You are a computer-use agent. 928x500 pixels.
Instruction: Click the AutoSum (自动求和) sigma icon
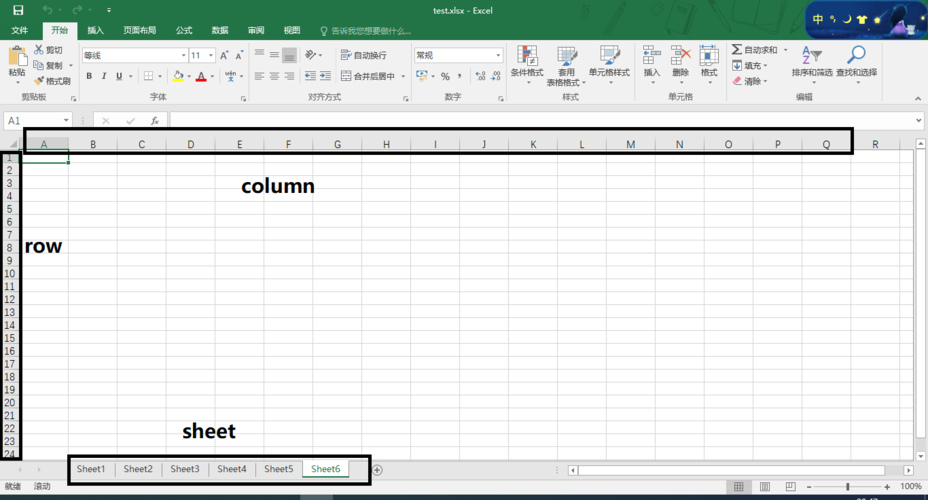737,50
